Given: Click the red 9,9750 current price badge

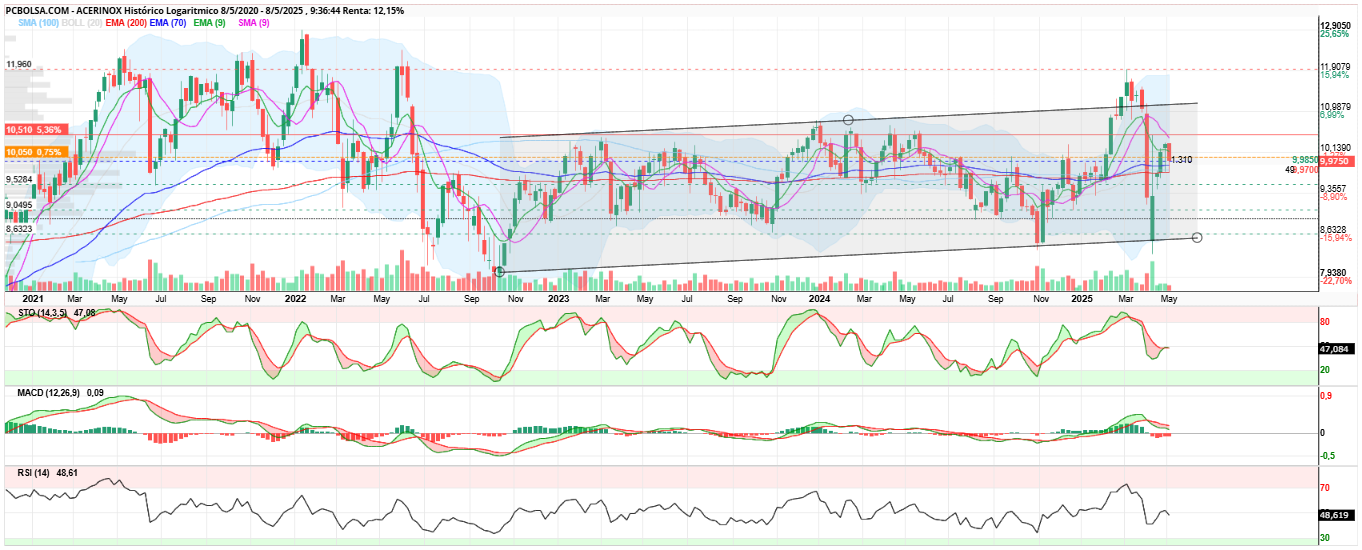Looking at the screenshot, I should point(1336,160).
